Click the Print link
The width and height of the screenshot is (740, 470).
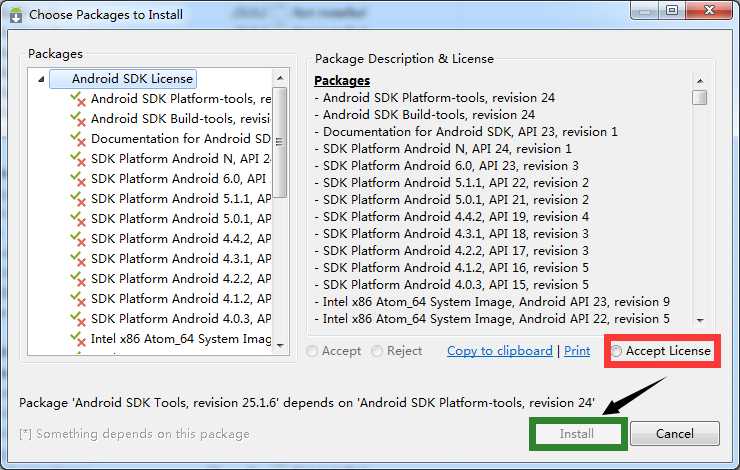577,351
